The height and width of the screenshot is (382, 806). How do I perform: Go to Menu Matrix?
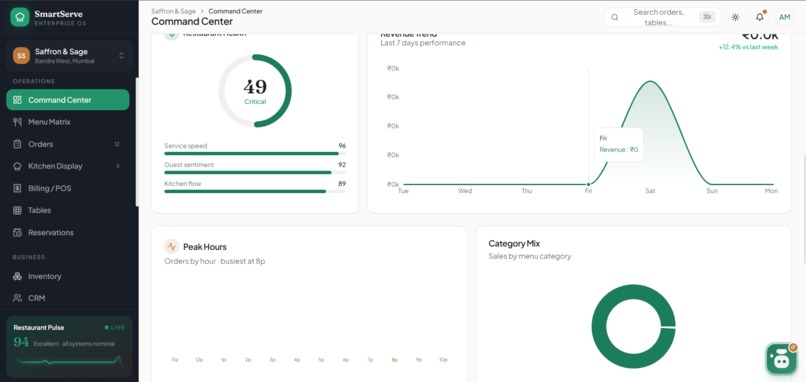(68, 122)
